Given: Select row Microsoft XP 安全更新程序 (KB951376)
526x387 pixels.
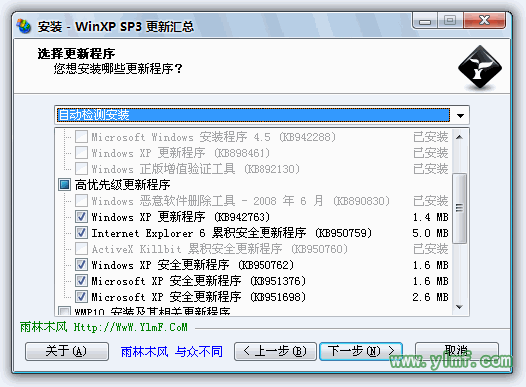Looking at the screenshot, I should coord(199,281).
